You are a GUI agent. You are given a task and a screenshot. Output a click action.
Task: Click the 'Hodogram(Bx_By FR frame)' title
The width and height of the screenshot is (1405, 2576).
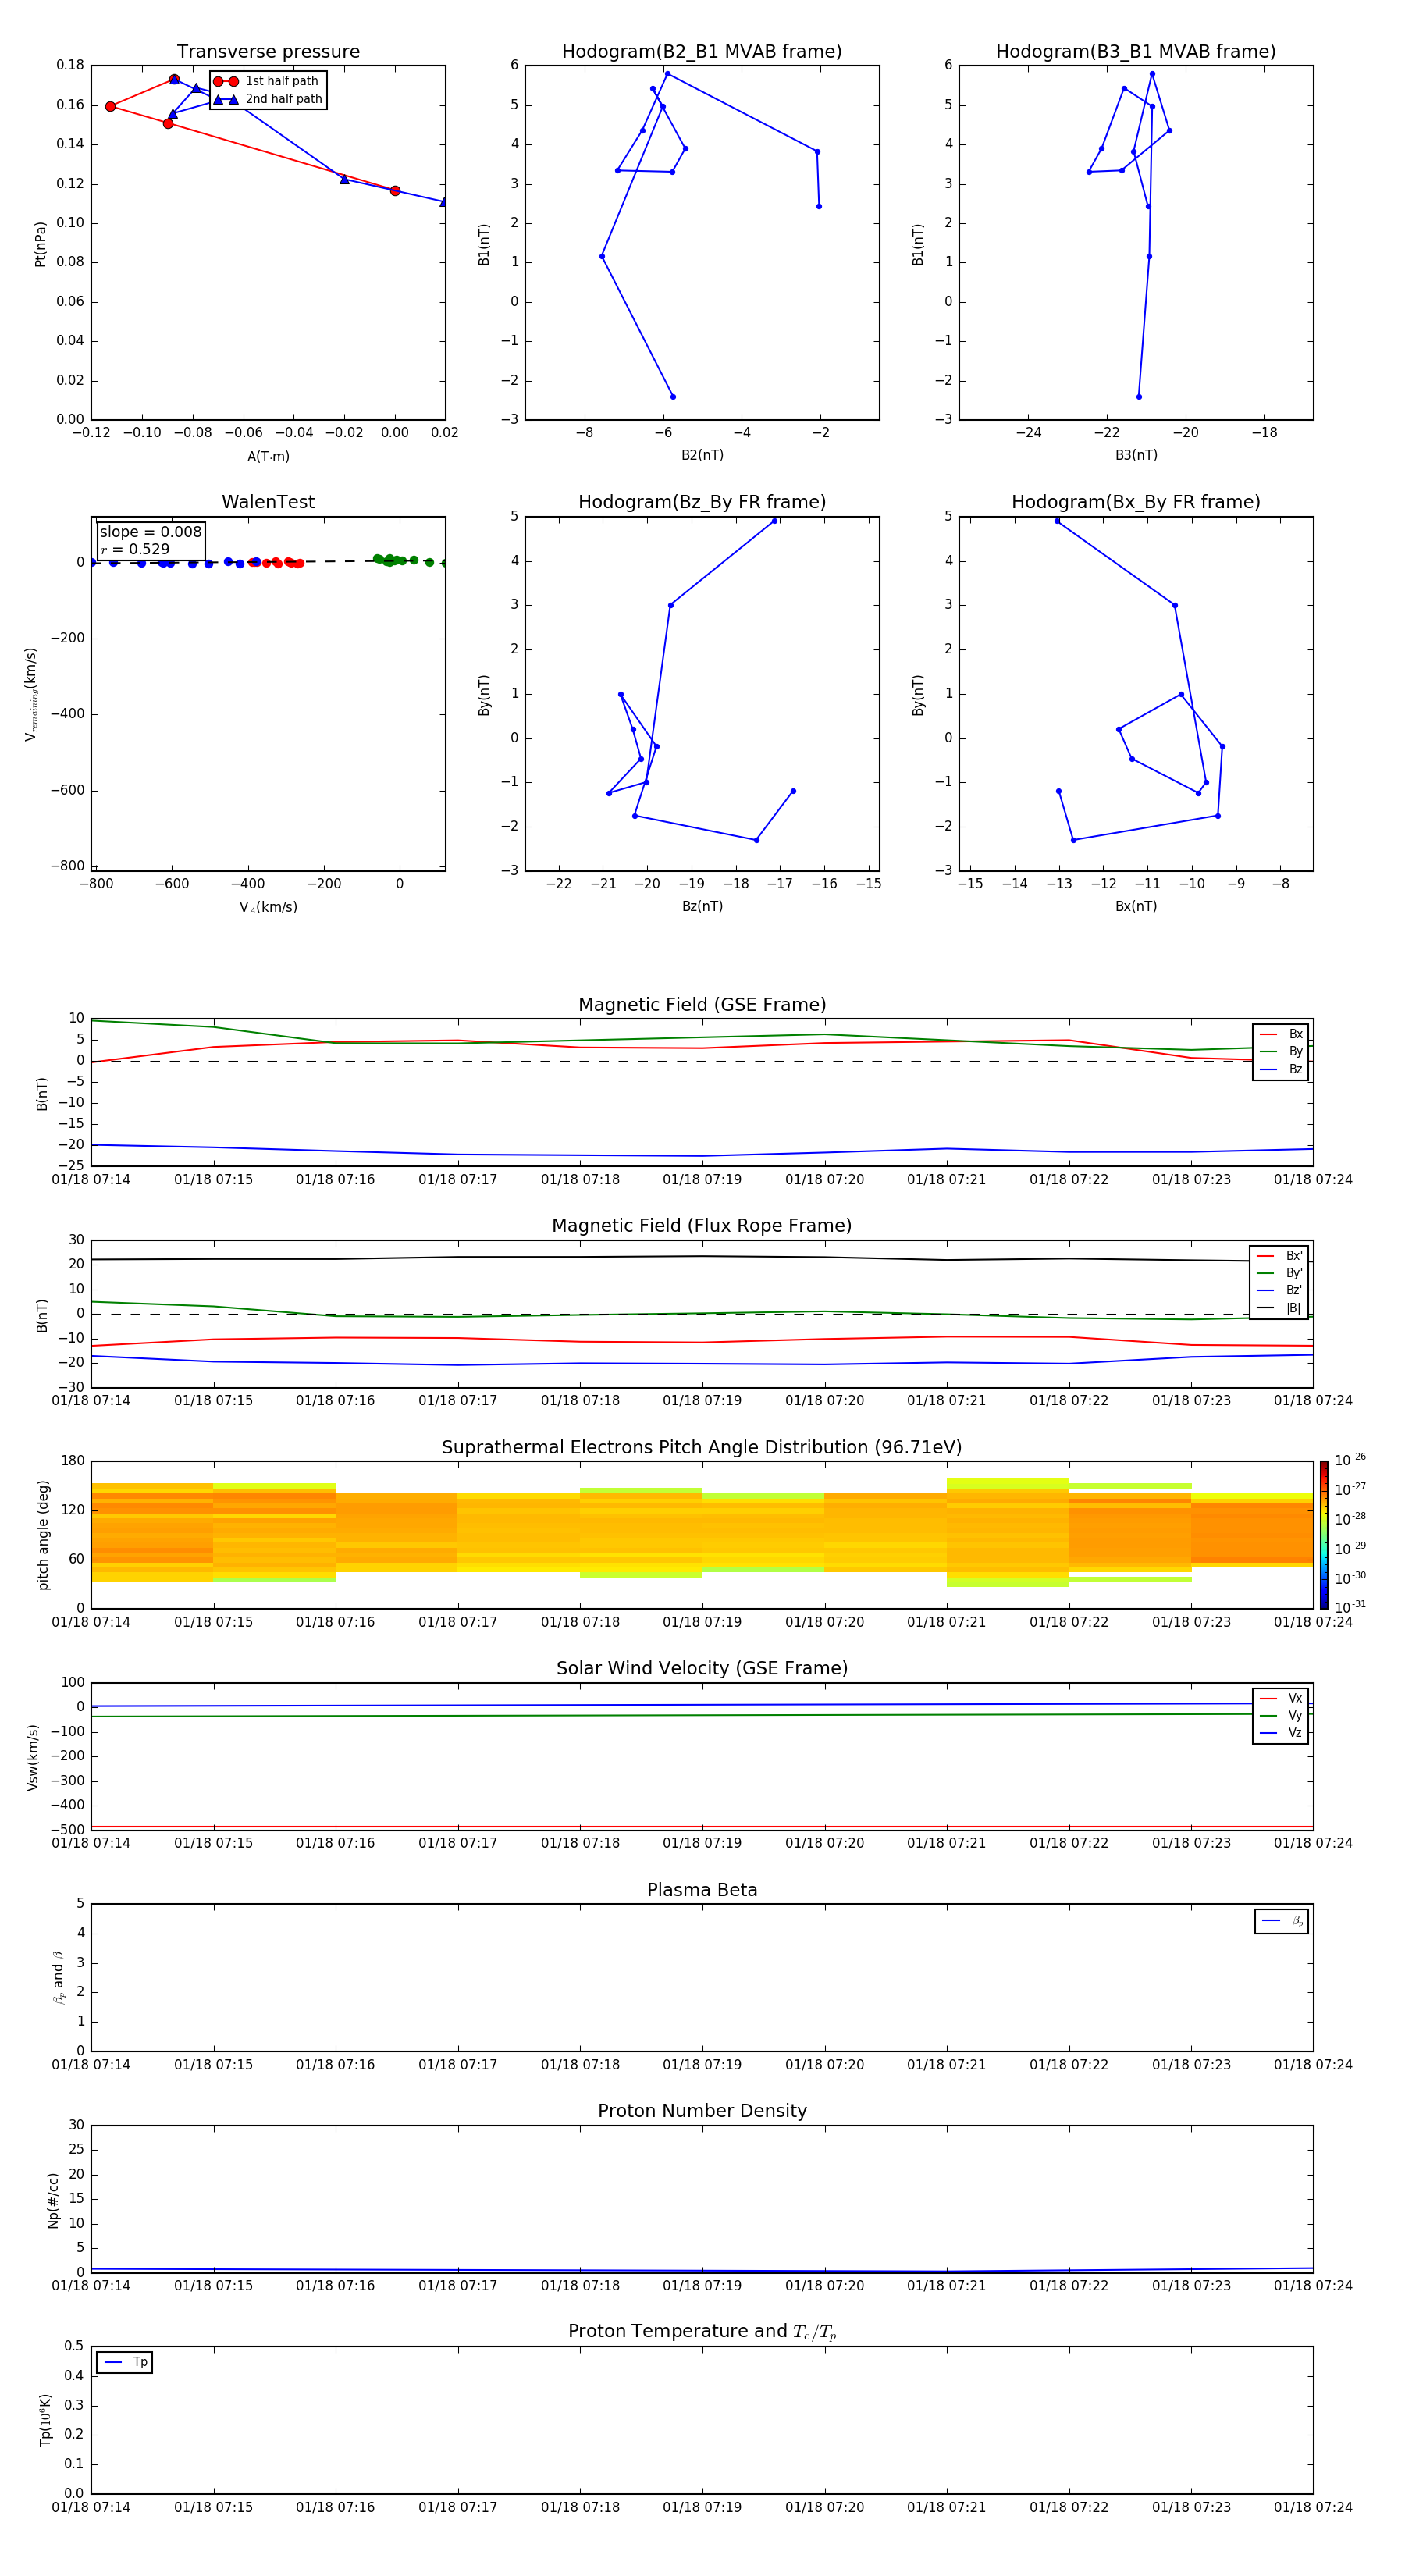tap(1136, 502)
